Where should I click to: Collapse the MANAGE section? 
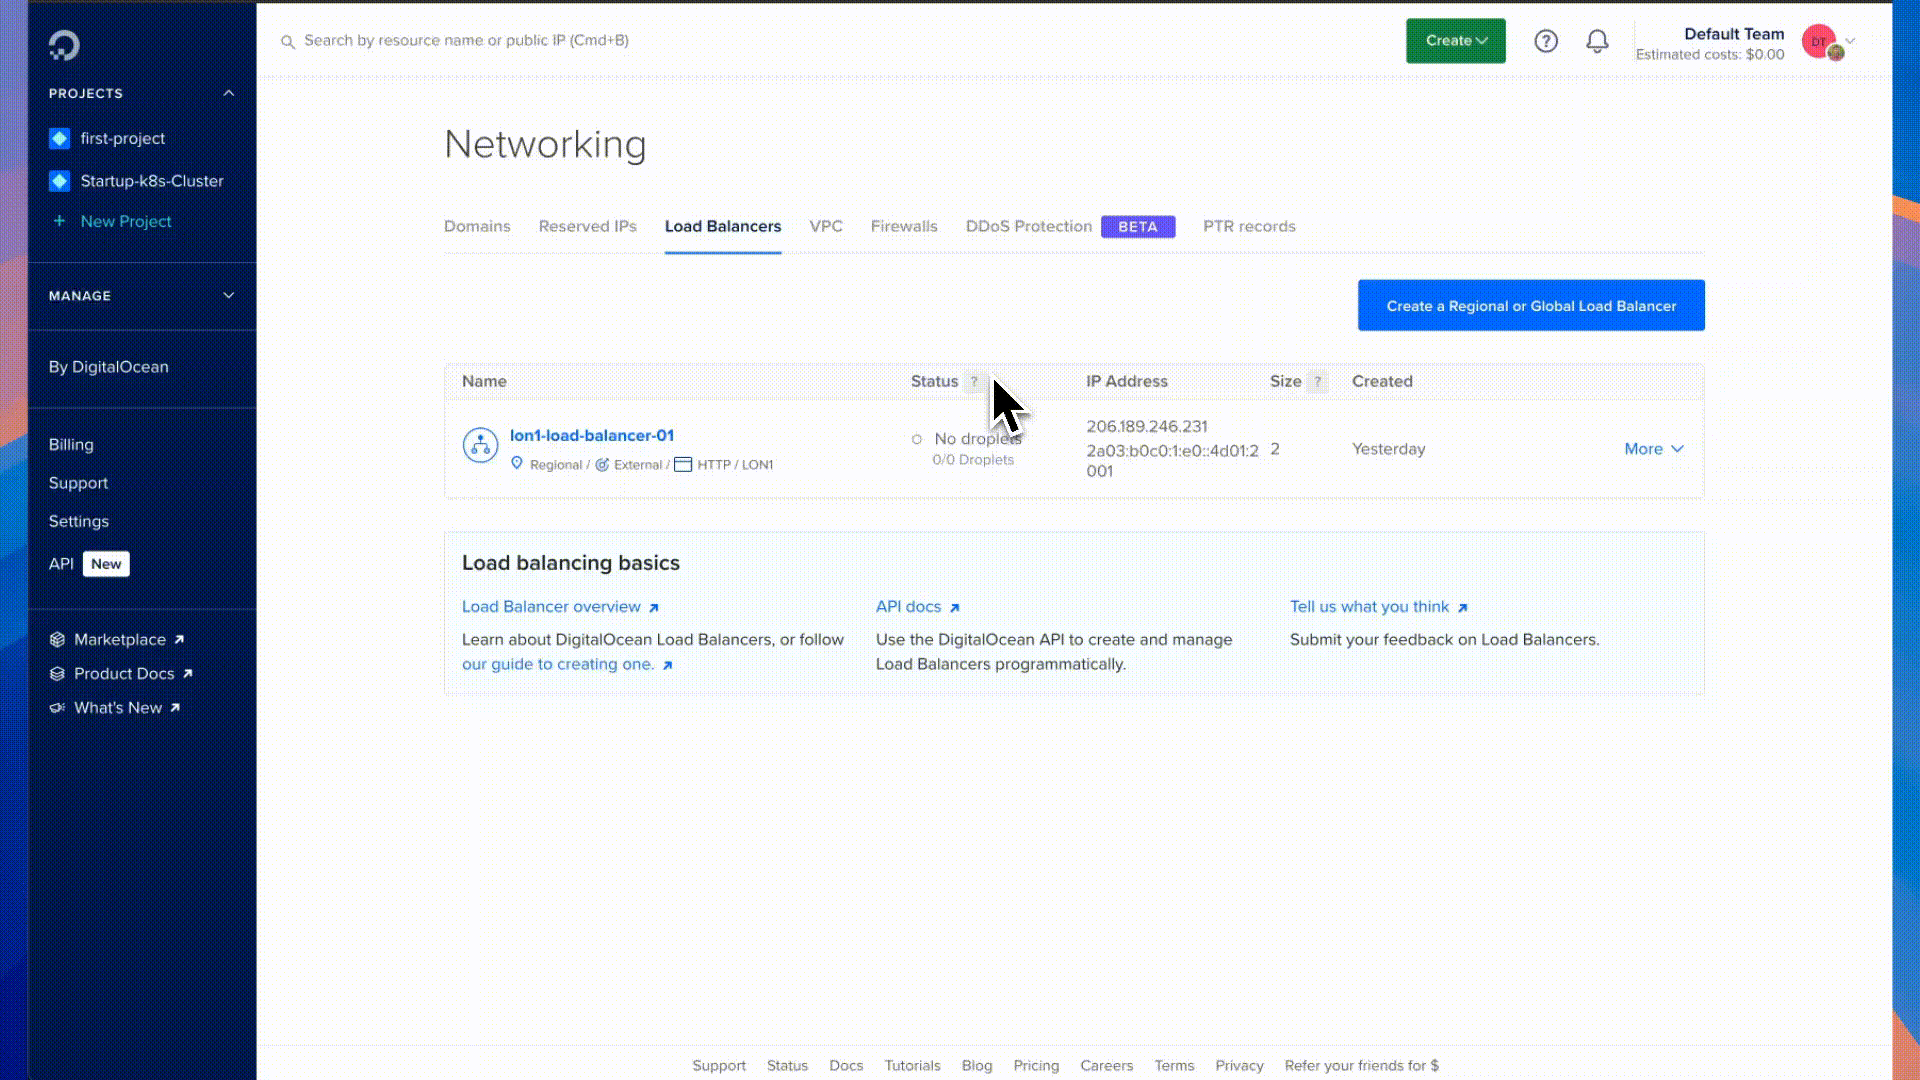click(x=229, y=296)
